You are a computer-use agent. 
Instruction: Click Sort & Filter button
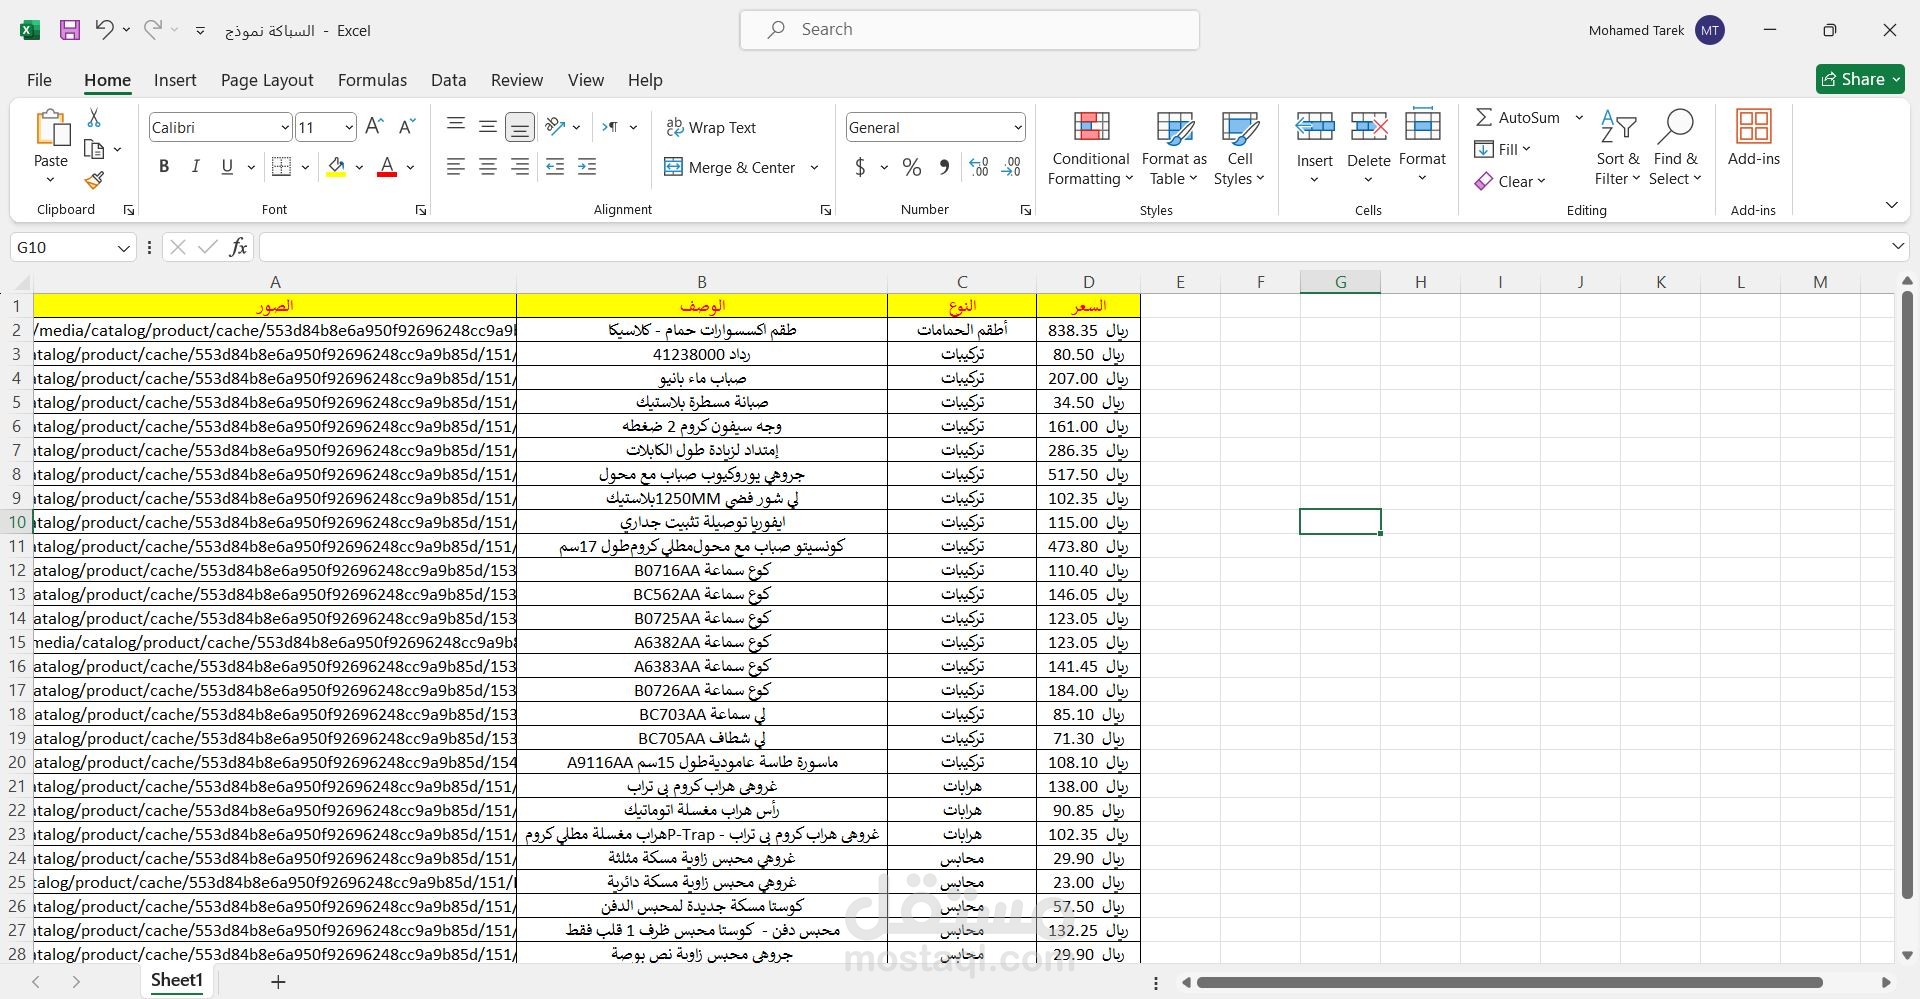(x=1618, y=148)
